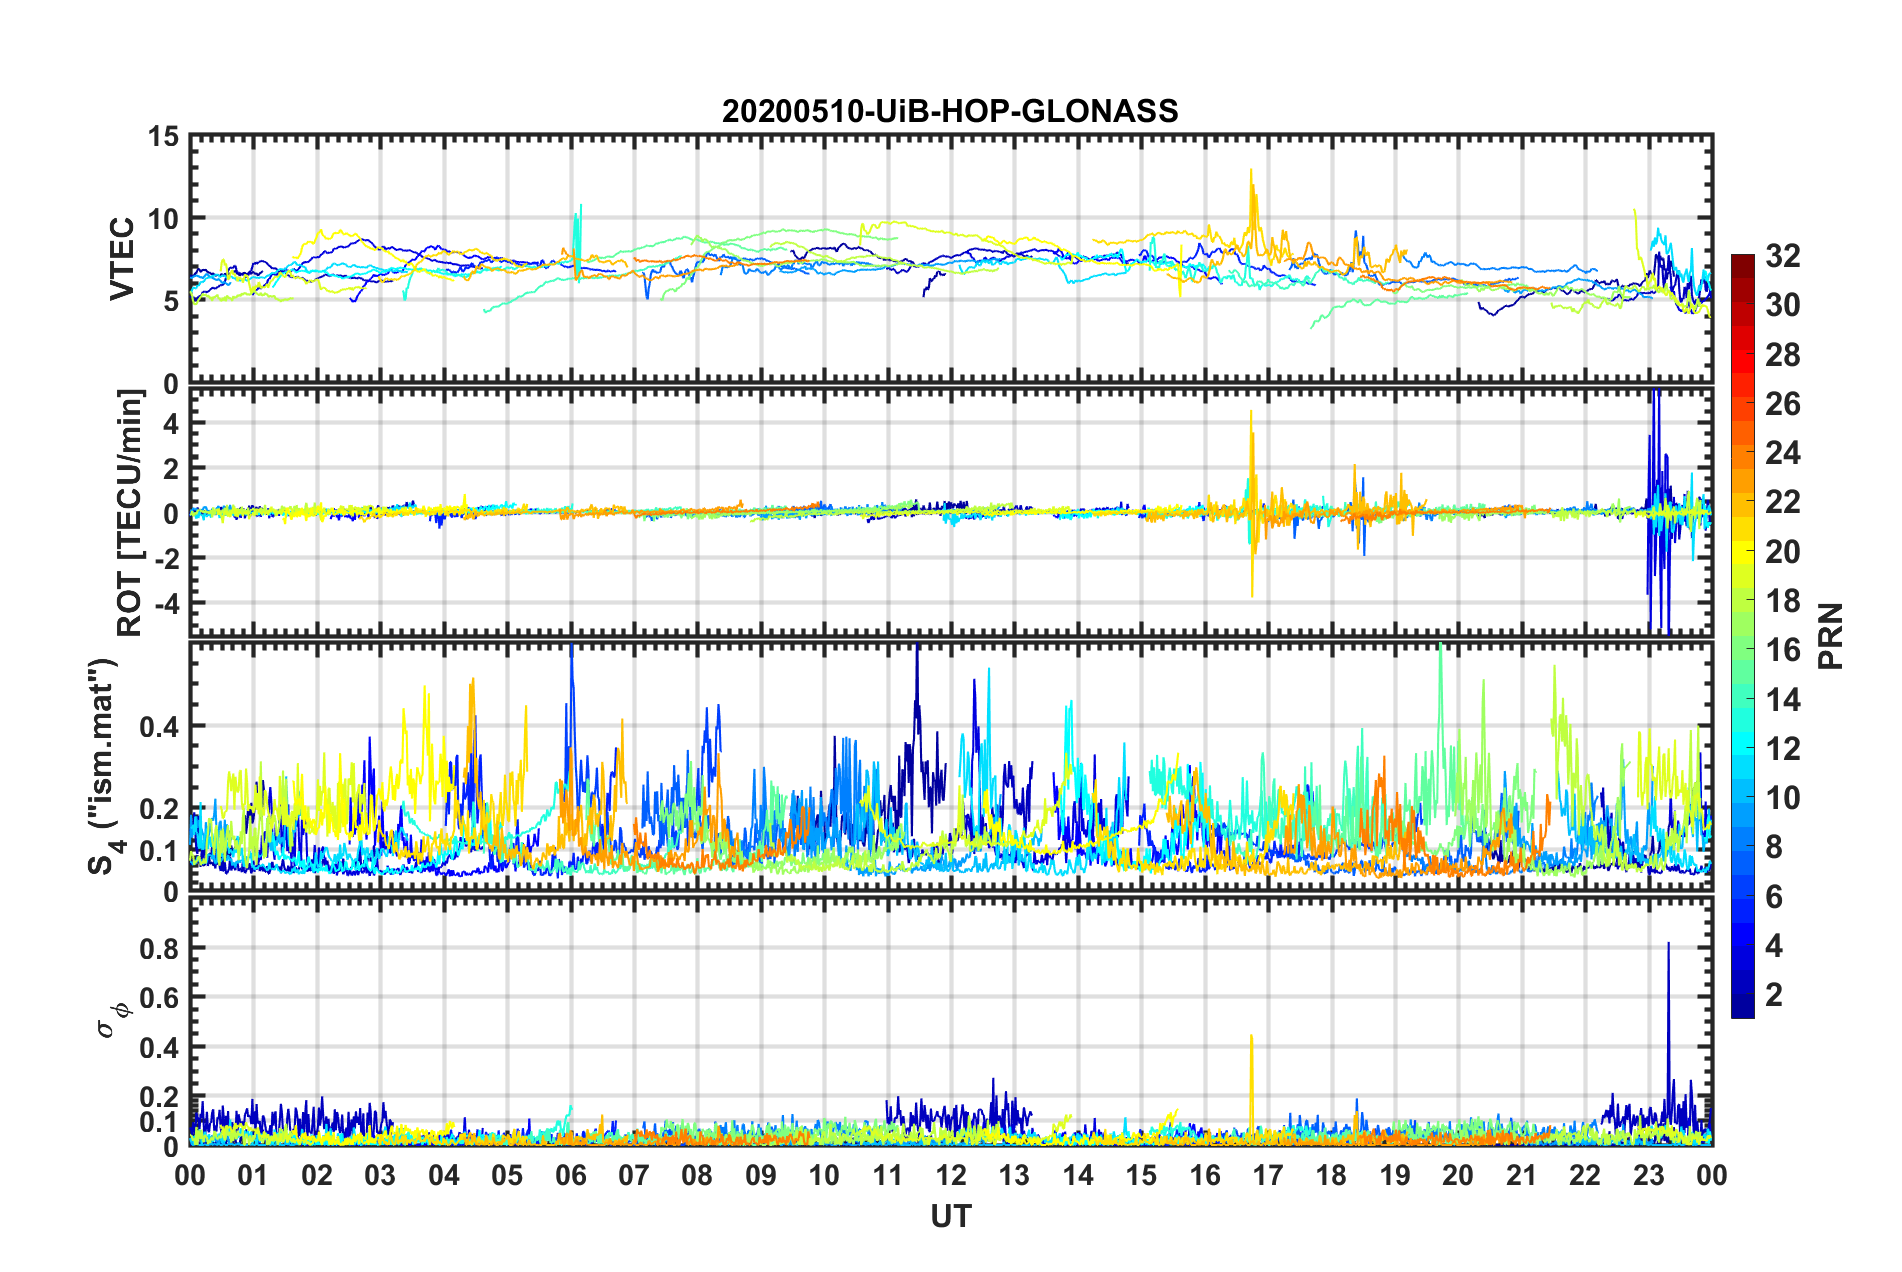Viewport: 1902px width, 1272px height.
Task: Click the colorbar tick label 16
Action: [1783, 650]
